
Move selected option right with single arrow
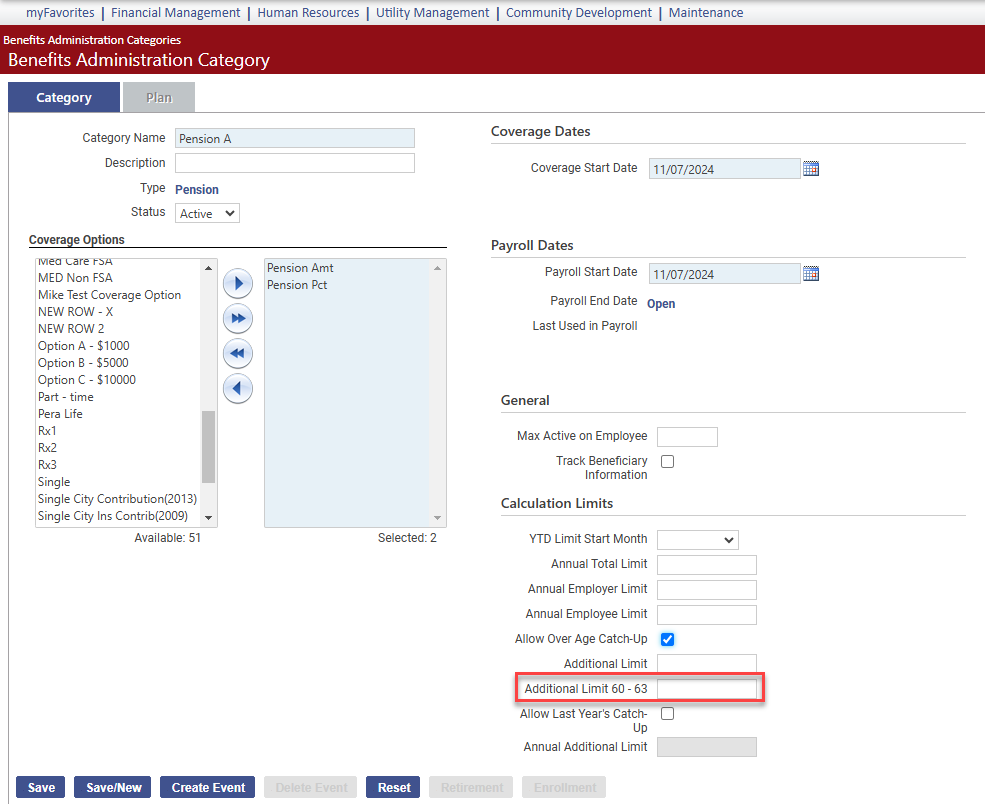tap(237, 283)
